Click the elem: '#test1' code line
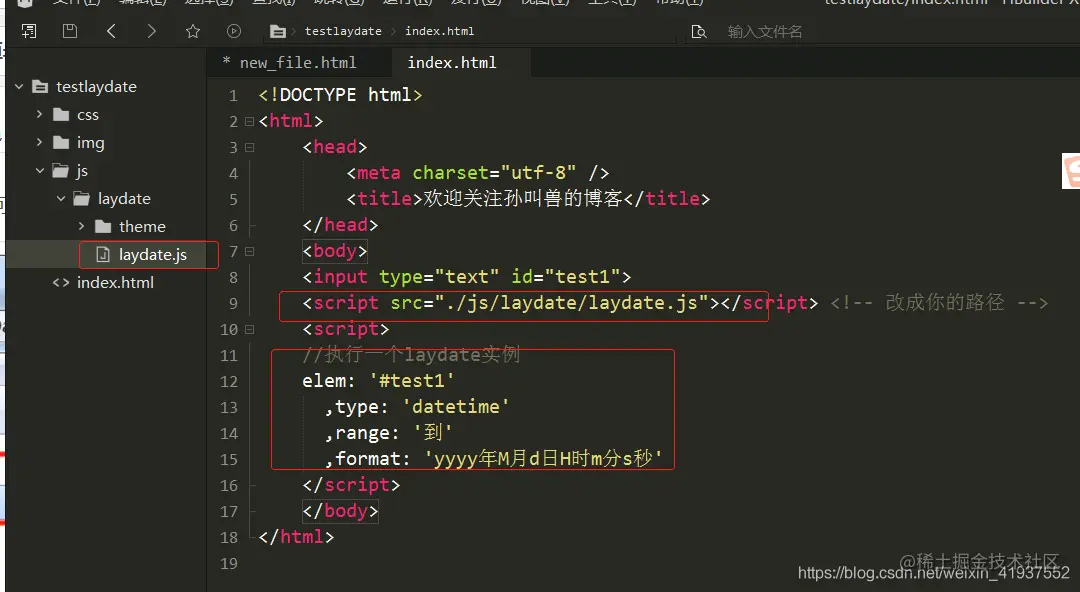 click(x=378, y=380)
